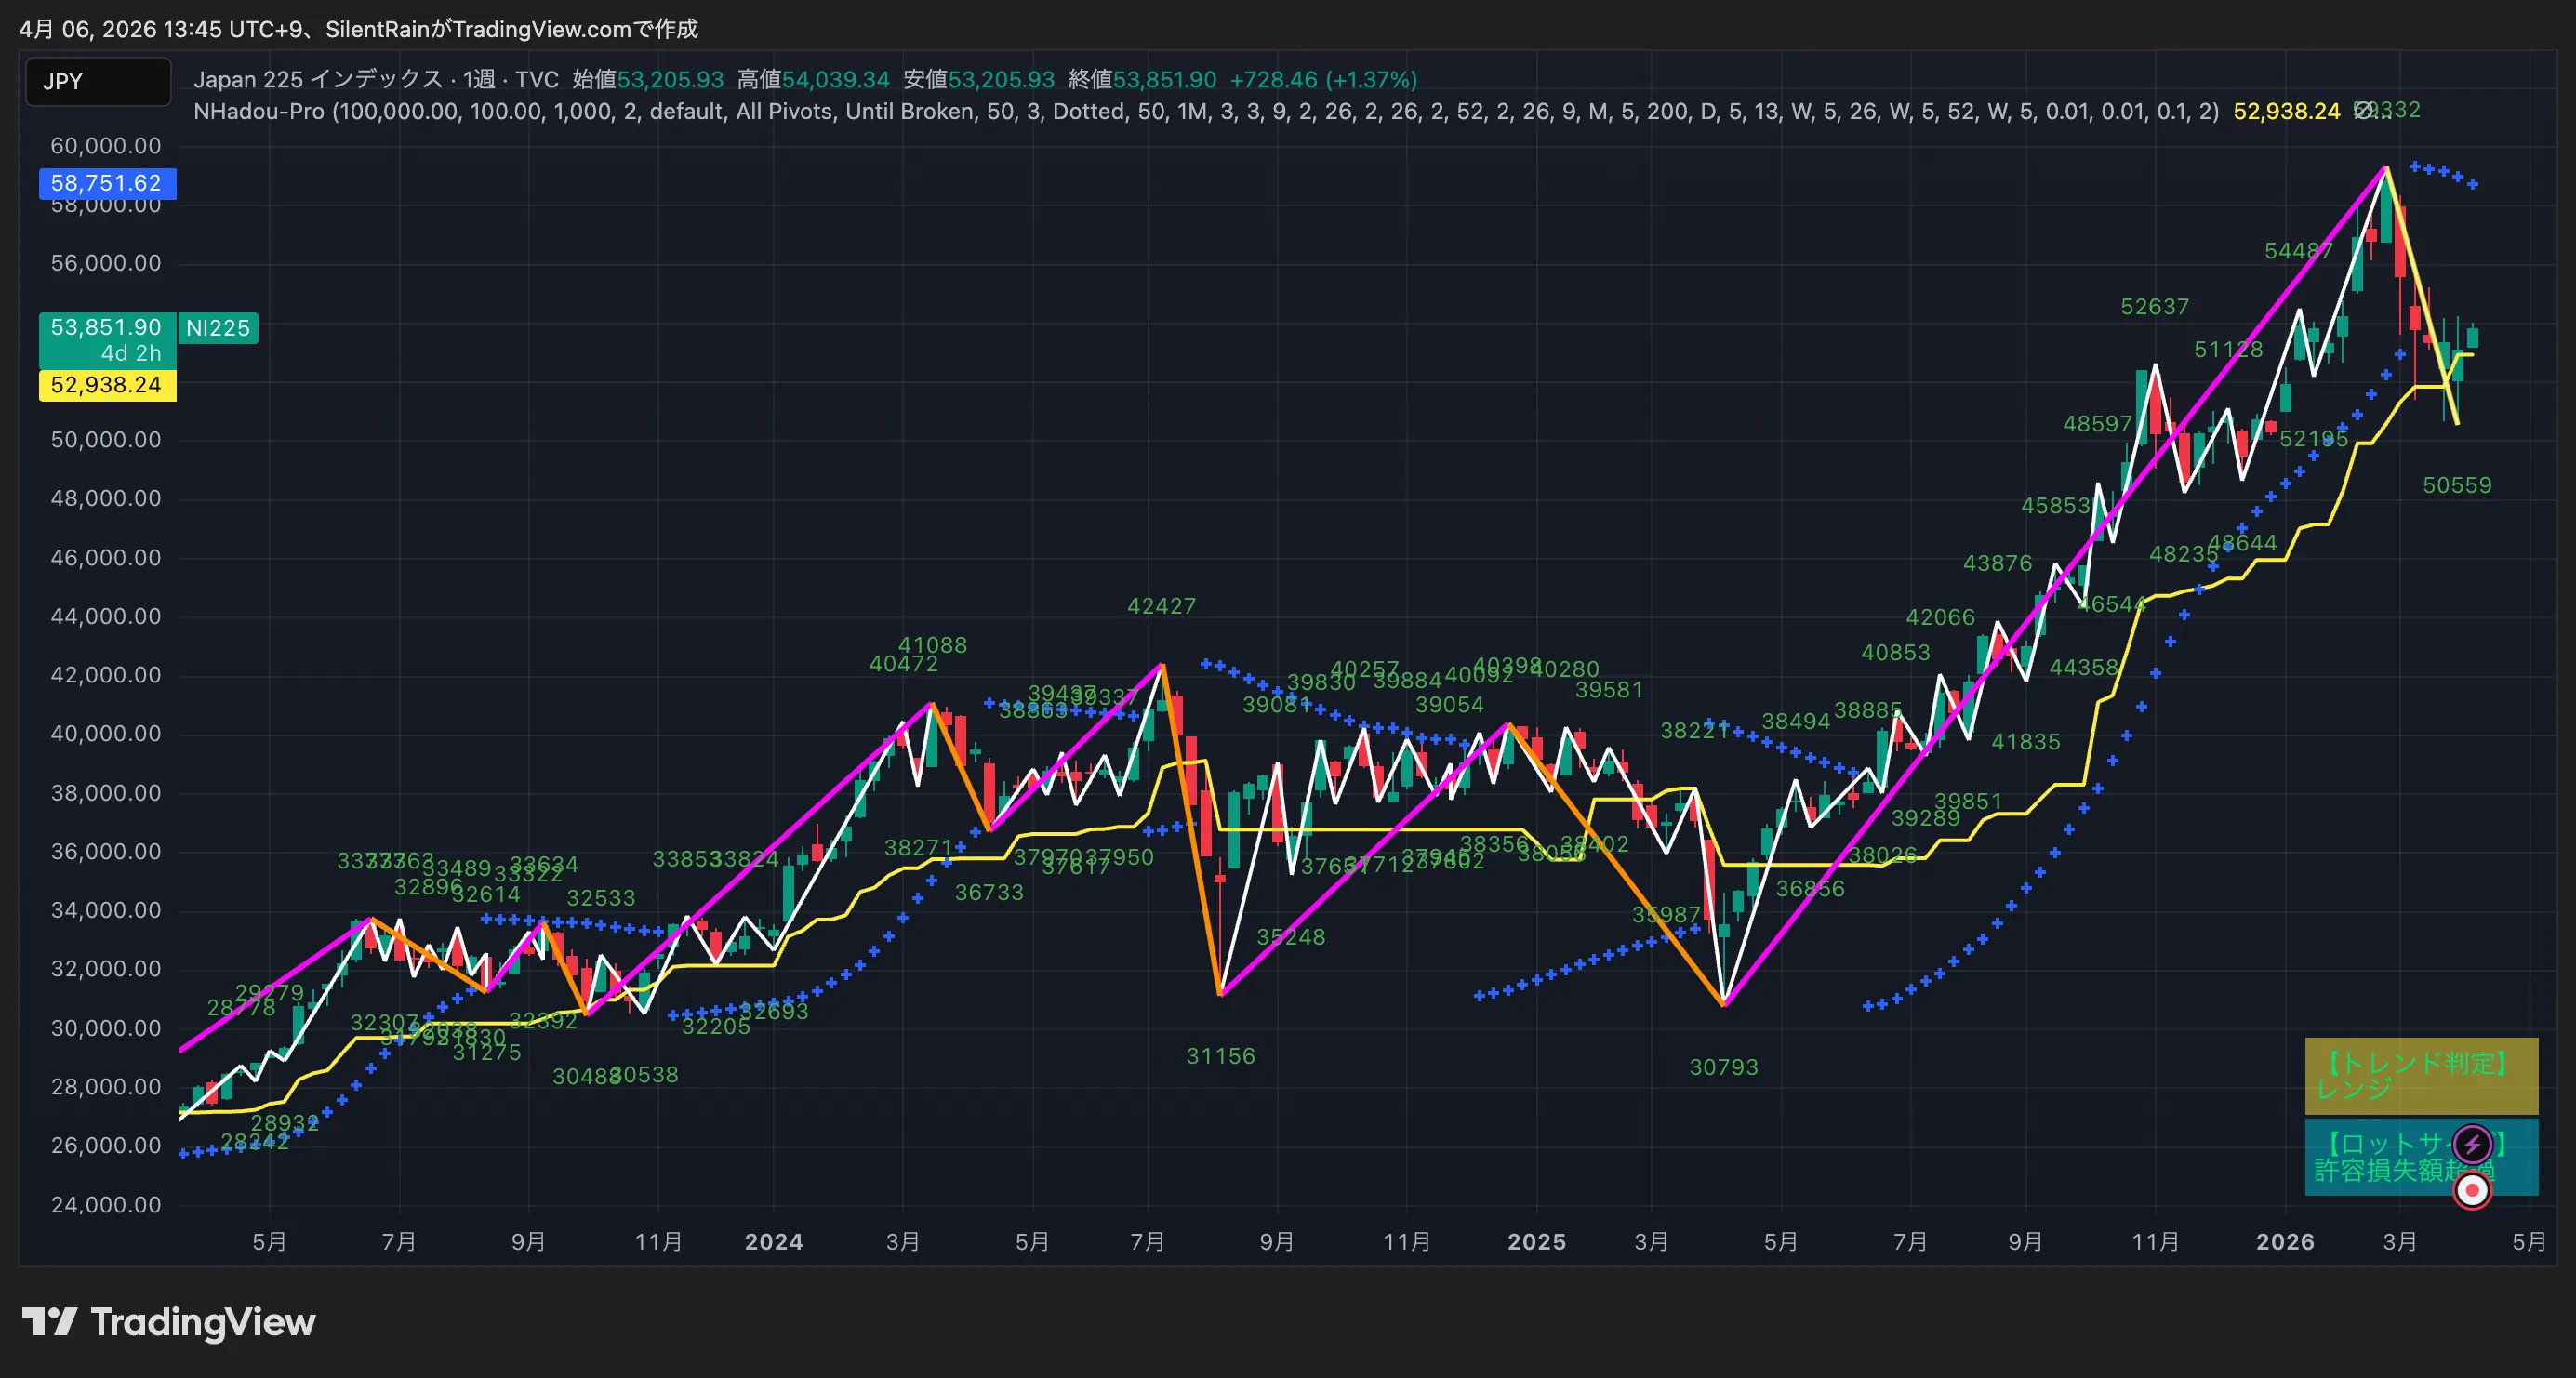Image resolution: width=2576 pixels, height=1378 pixels.
Task: Click the 60,000.00 price scale label
Action: coord(106,146)
